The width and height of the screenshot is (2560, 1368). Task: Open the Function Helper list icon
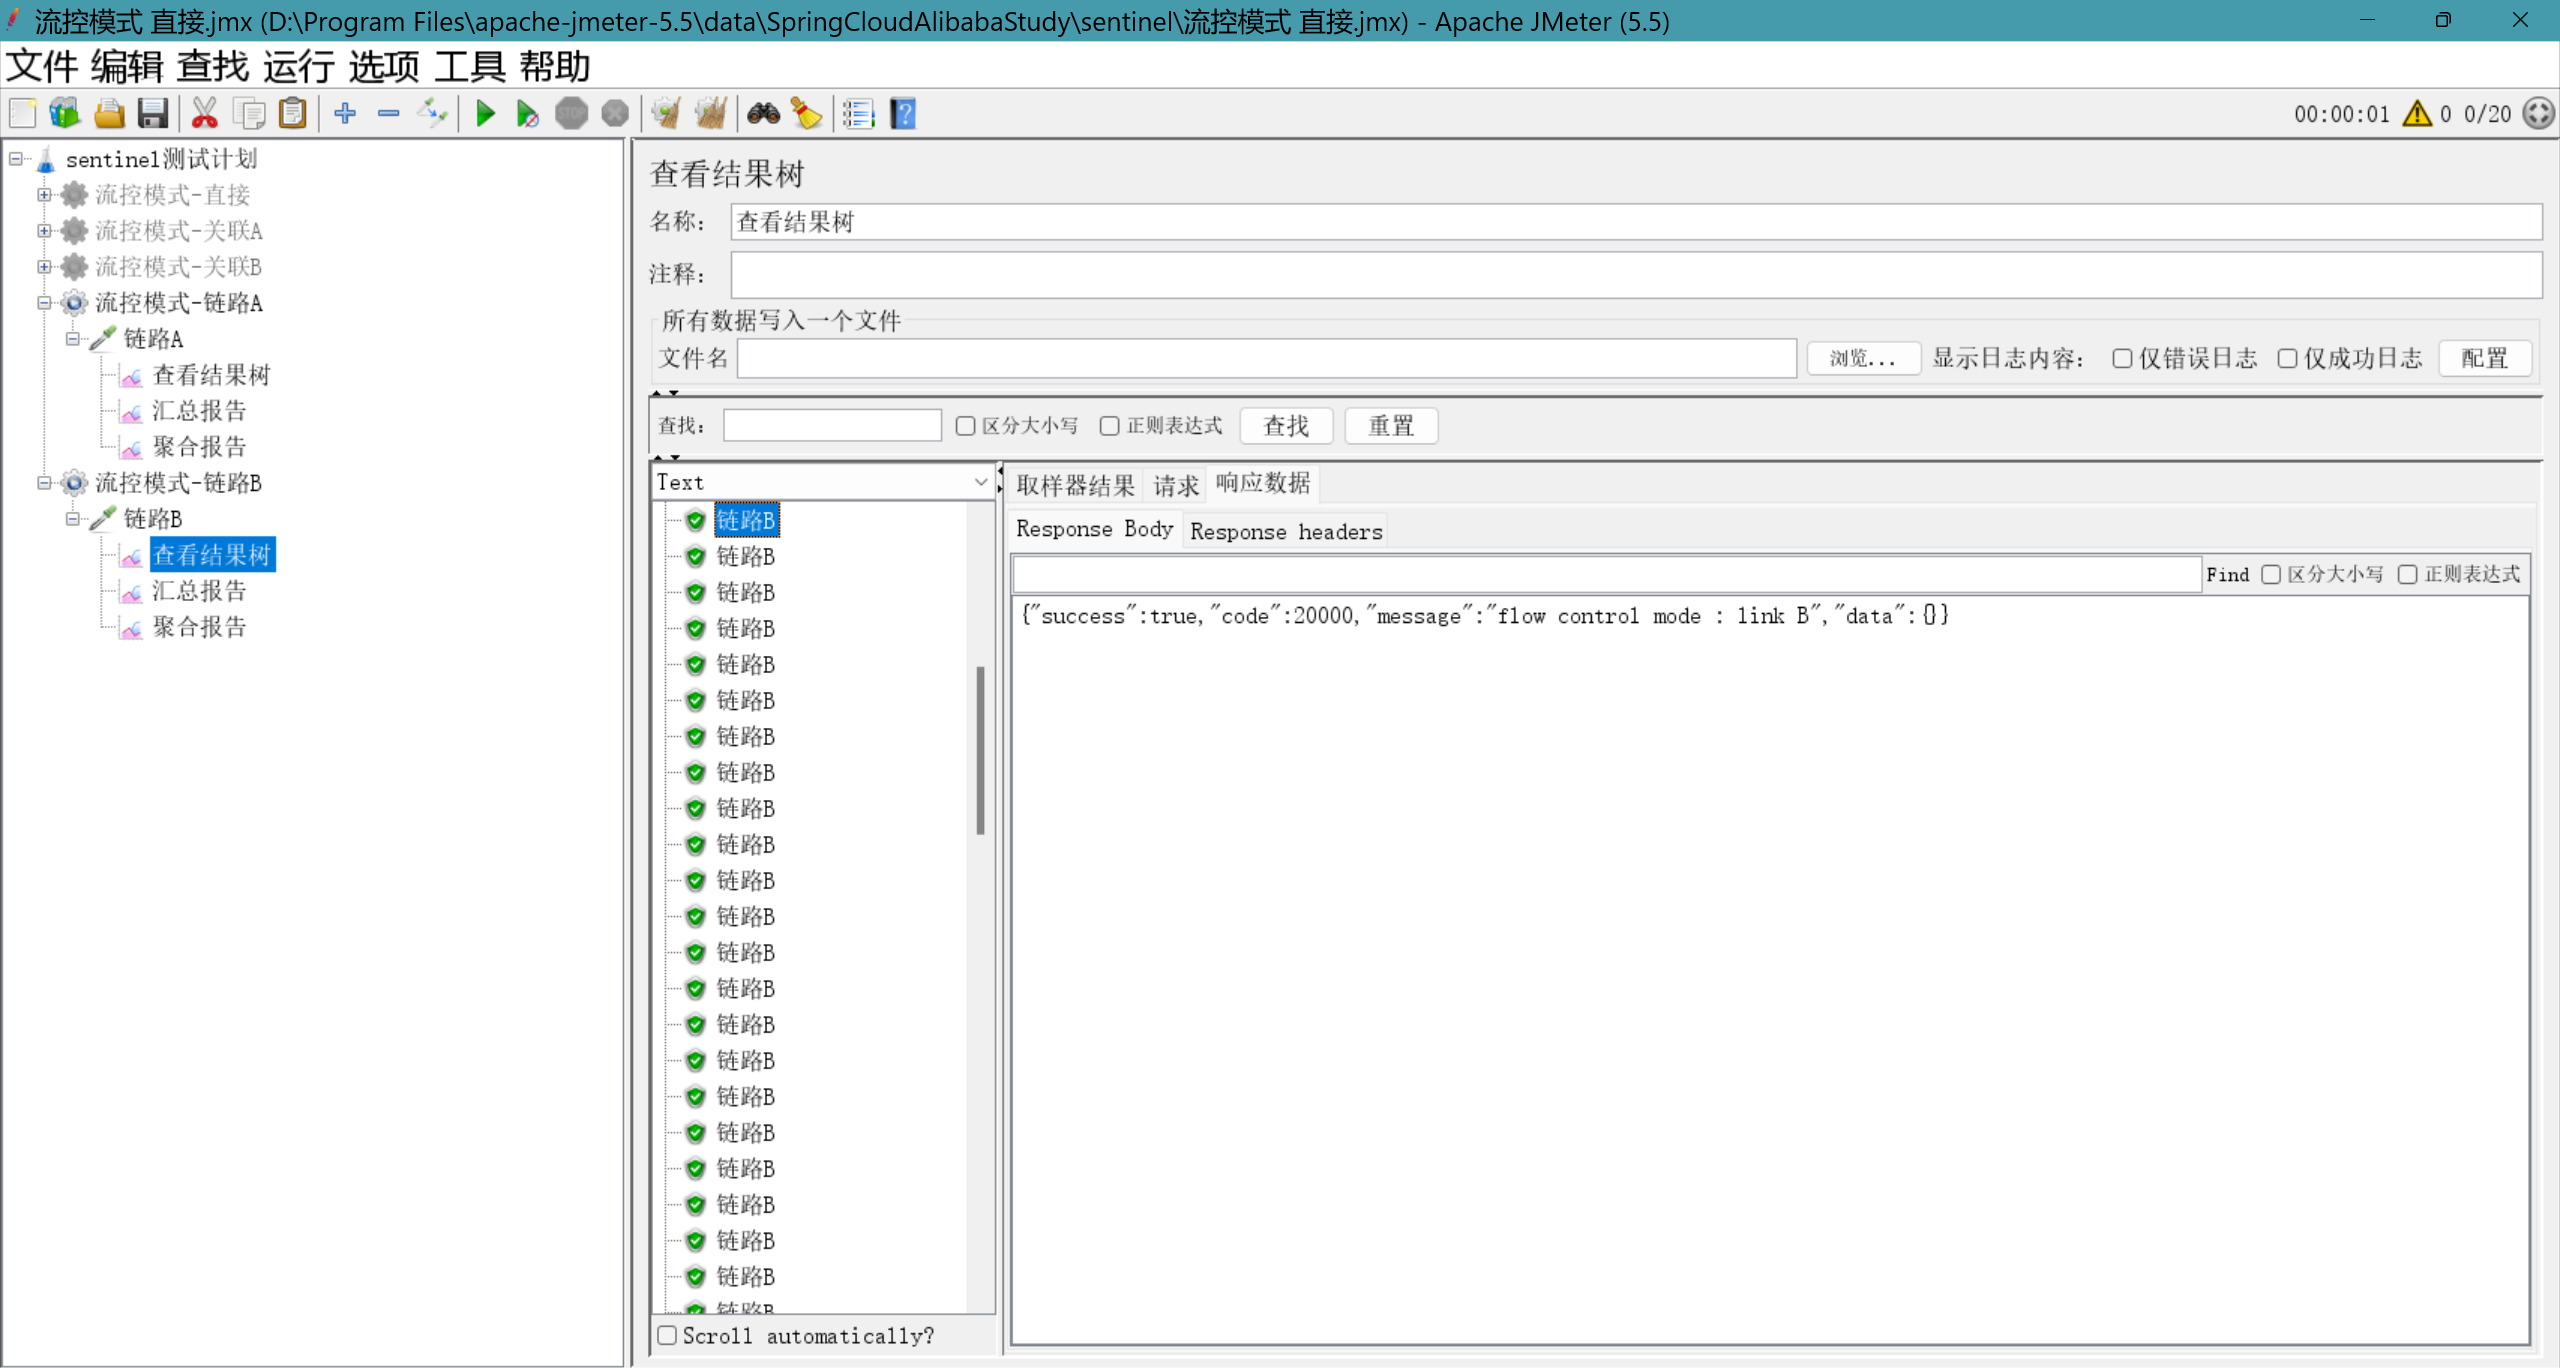(x=858, y=114)
